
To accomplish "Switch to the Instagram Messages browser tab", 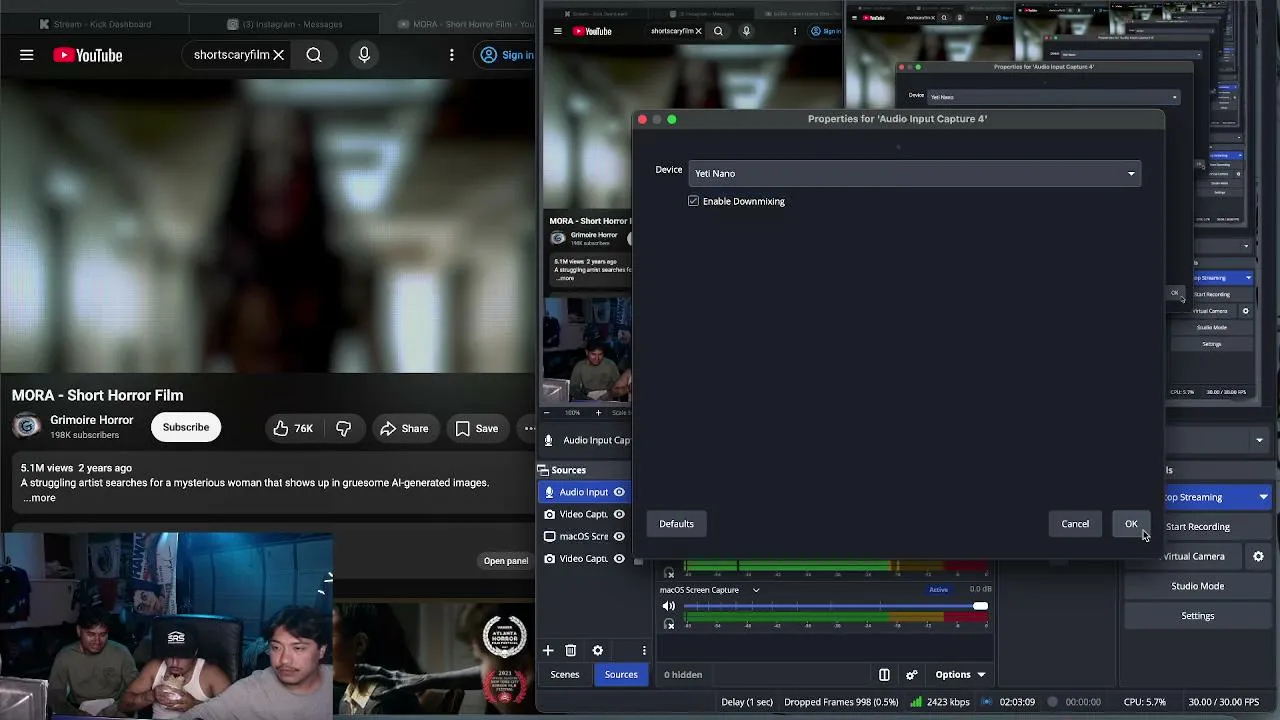I will click(x=285, y=24).
